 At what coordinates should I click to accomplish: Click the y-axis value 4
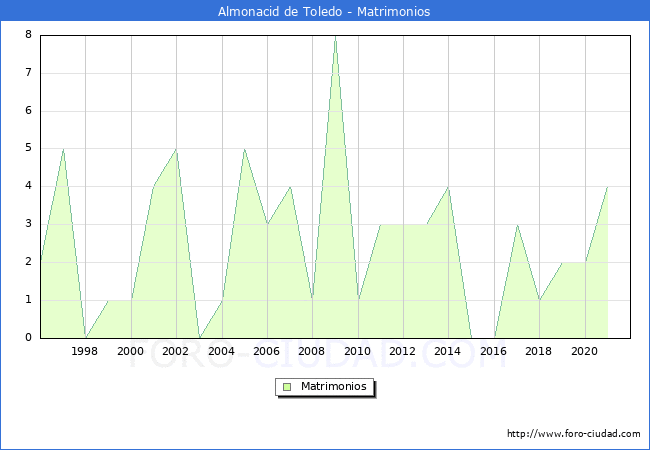click(x=28, y=186)
